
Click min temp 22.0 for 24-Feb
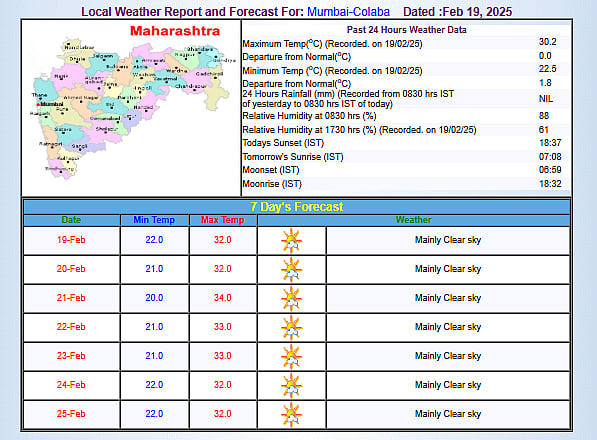(154, 385)
